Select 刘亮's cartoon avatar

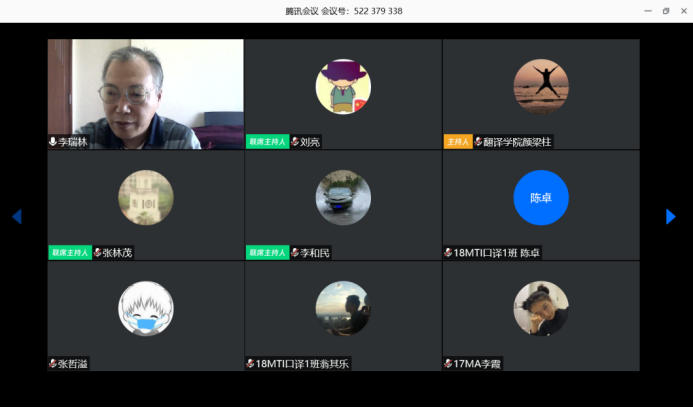pos(343,87)
